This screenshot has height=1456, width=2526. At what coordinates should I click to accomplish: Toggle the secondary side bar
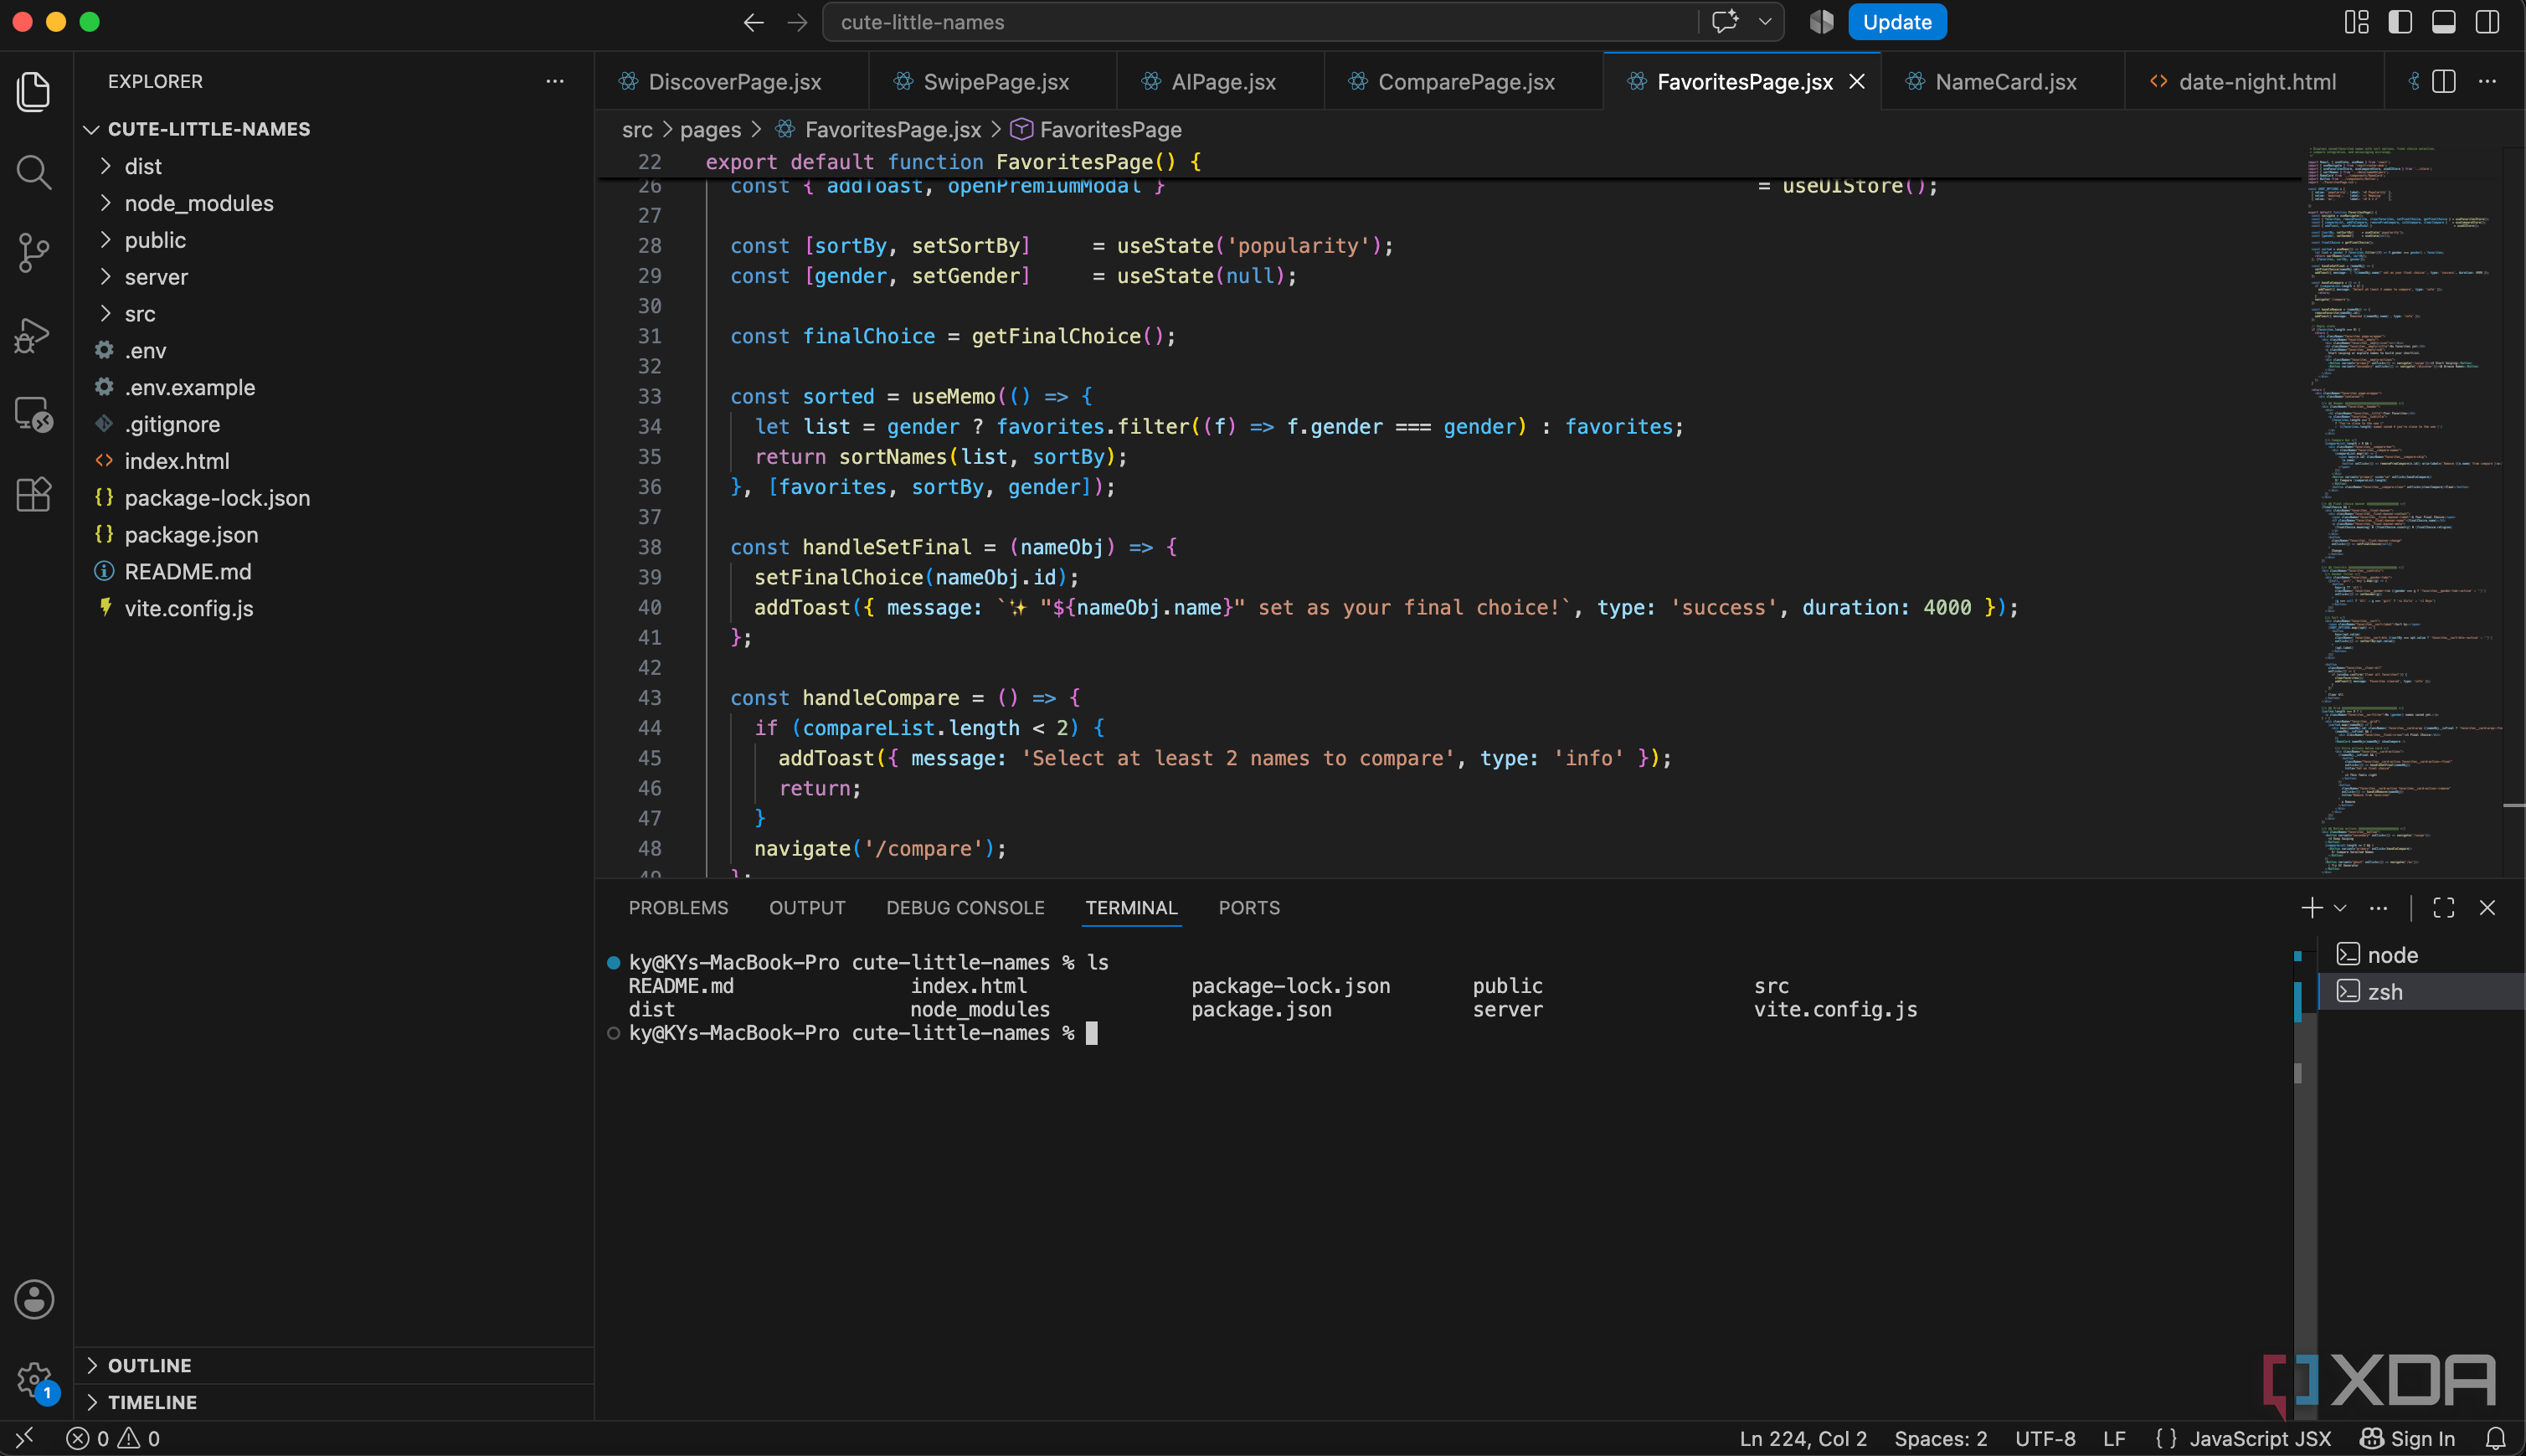pyautogui.click(x=2488, y=22)
